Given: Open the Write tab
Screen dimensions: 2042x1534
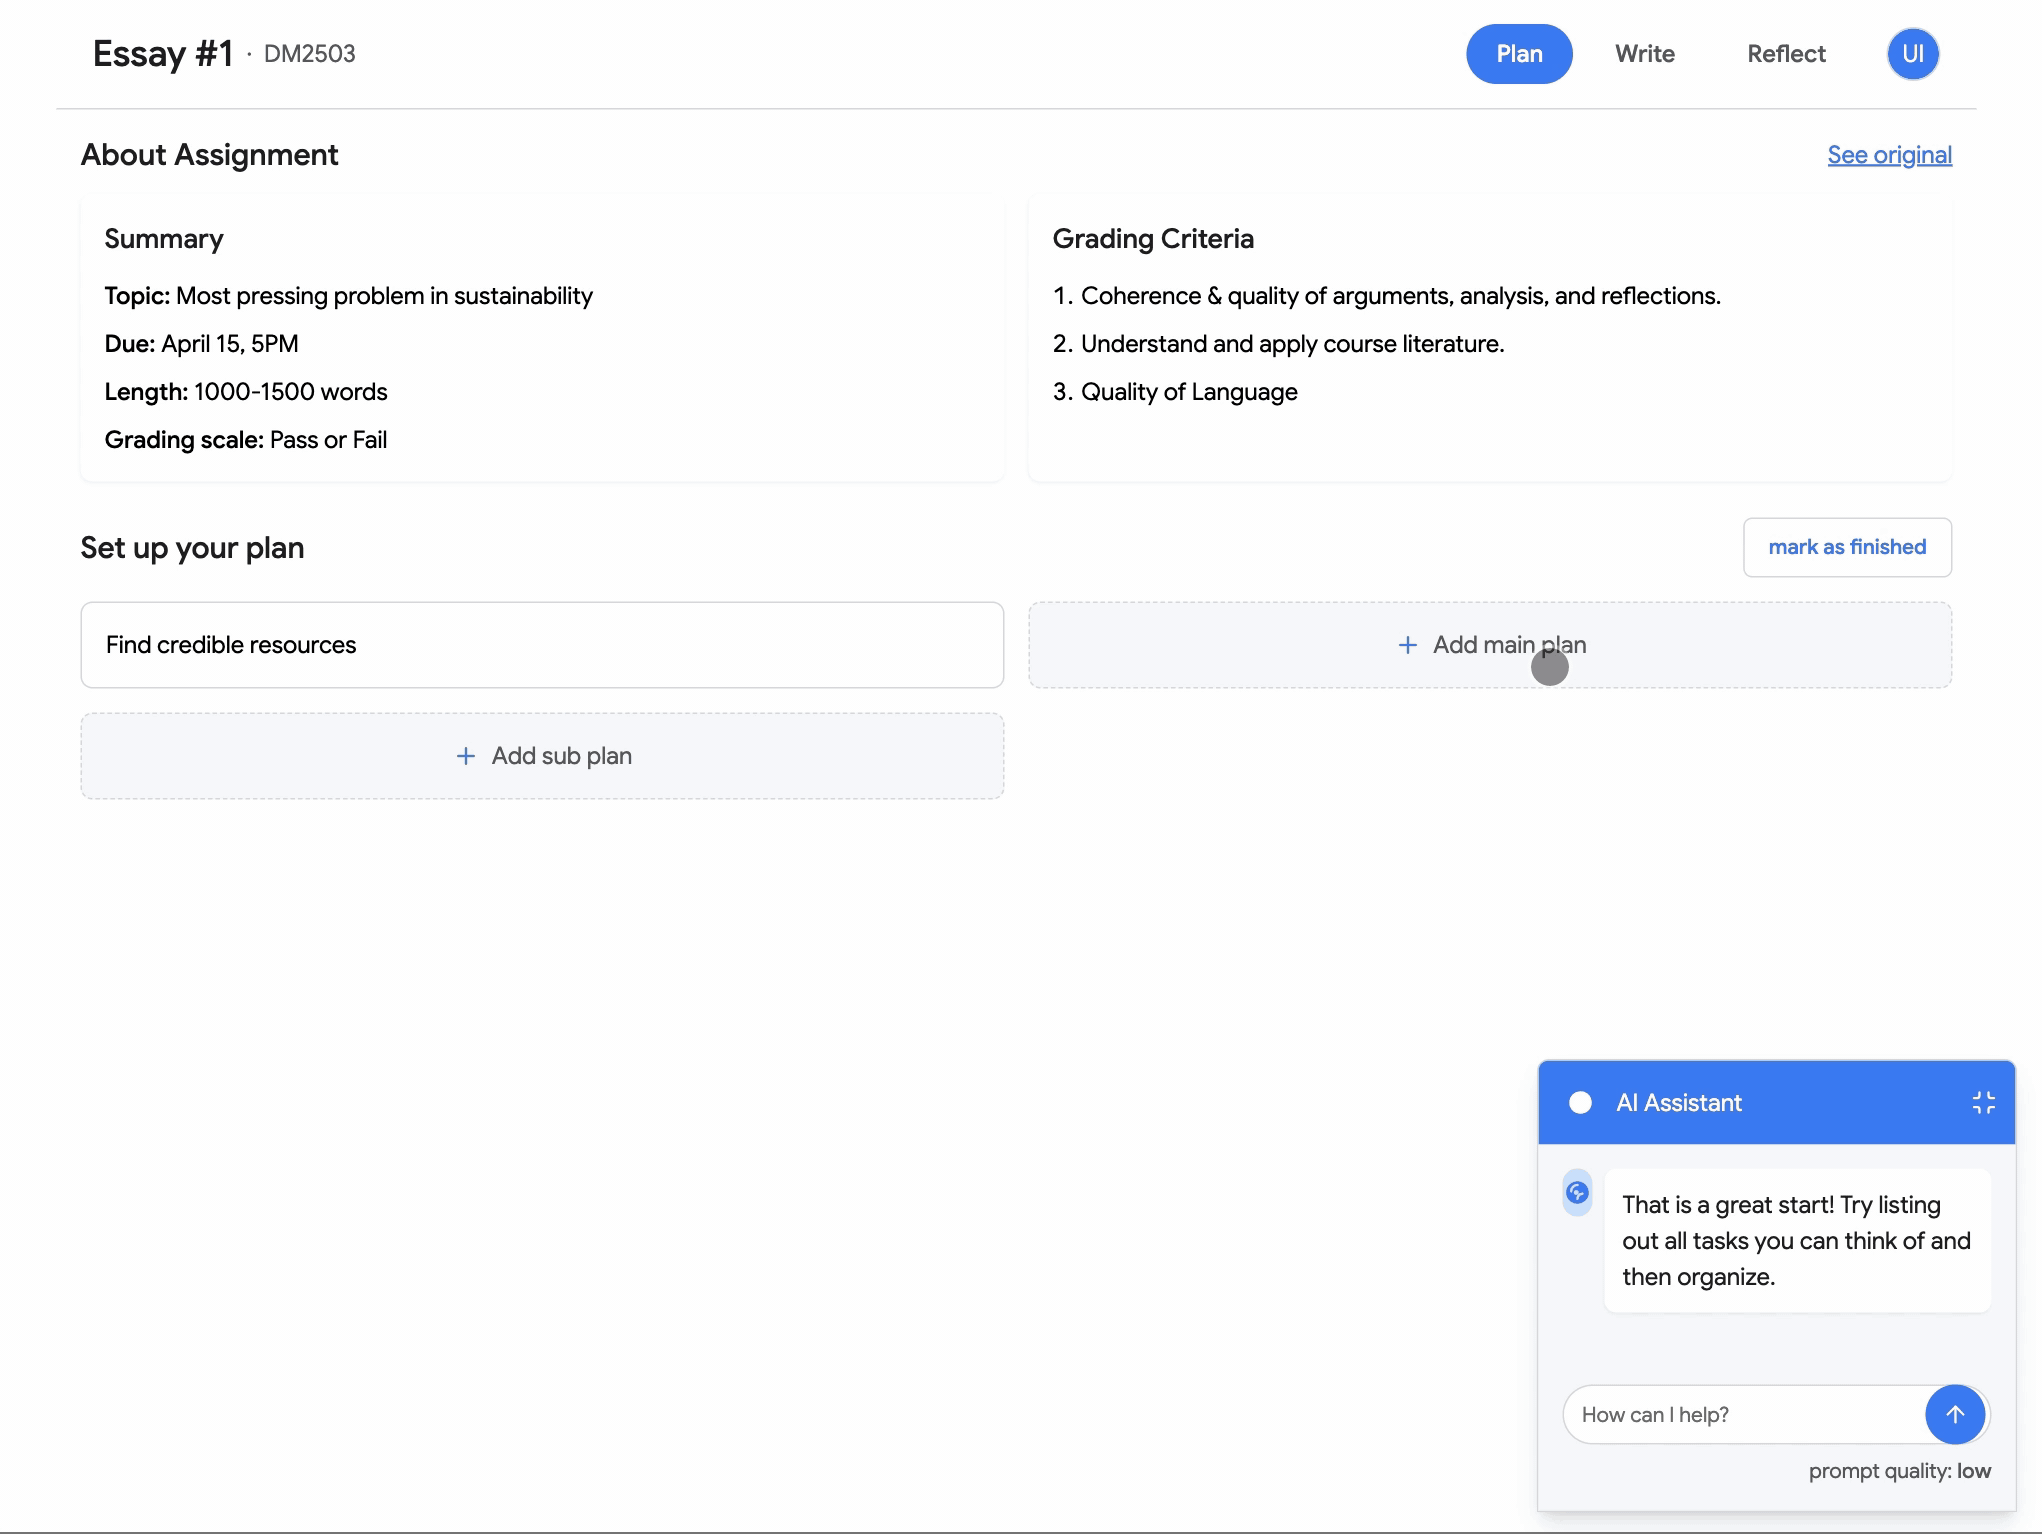Looking at the screenshot, I should click(1644, 54).
